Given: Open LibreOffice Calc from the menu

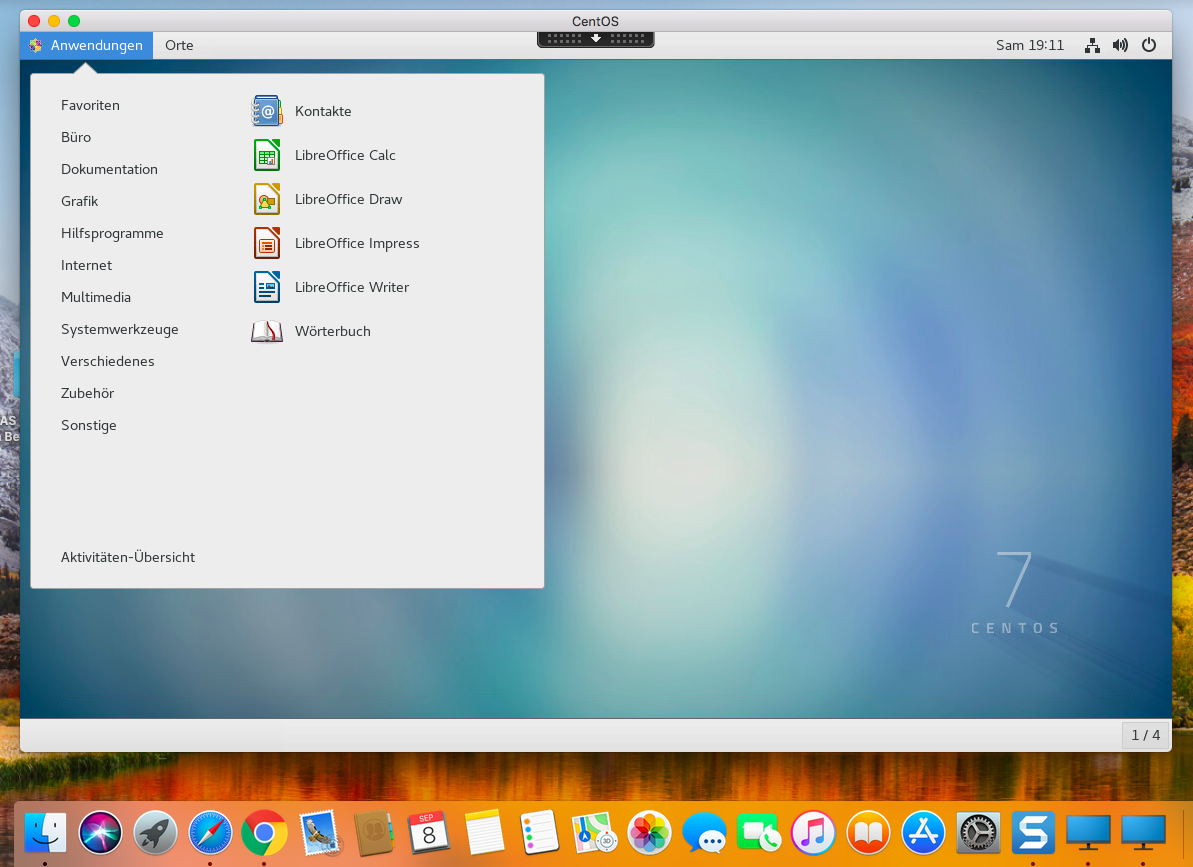Looking at the screenshot, I should point(344,155).
